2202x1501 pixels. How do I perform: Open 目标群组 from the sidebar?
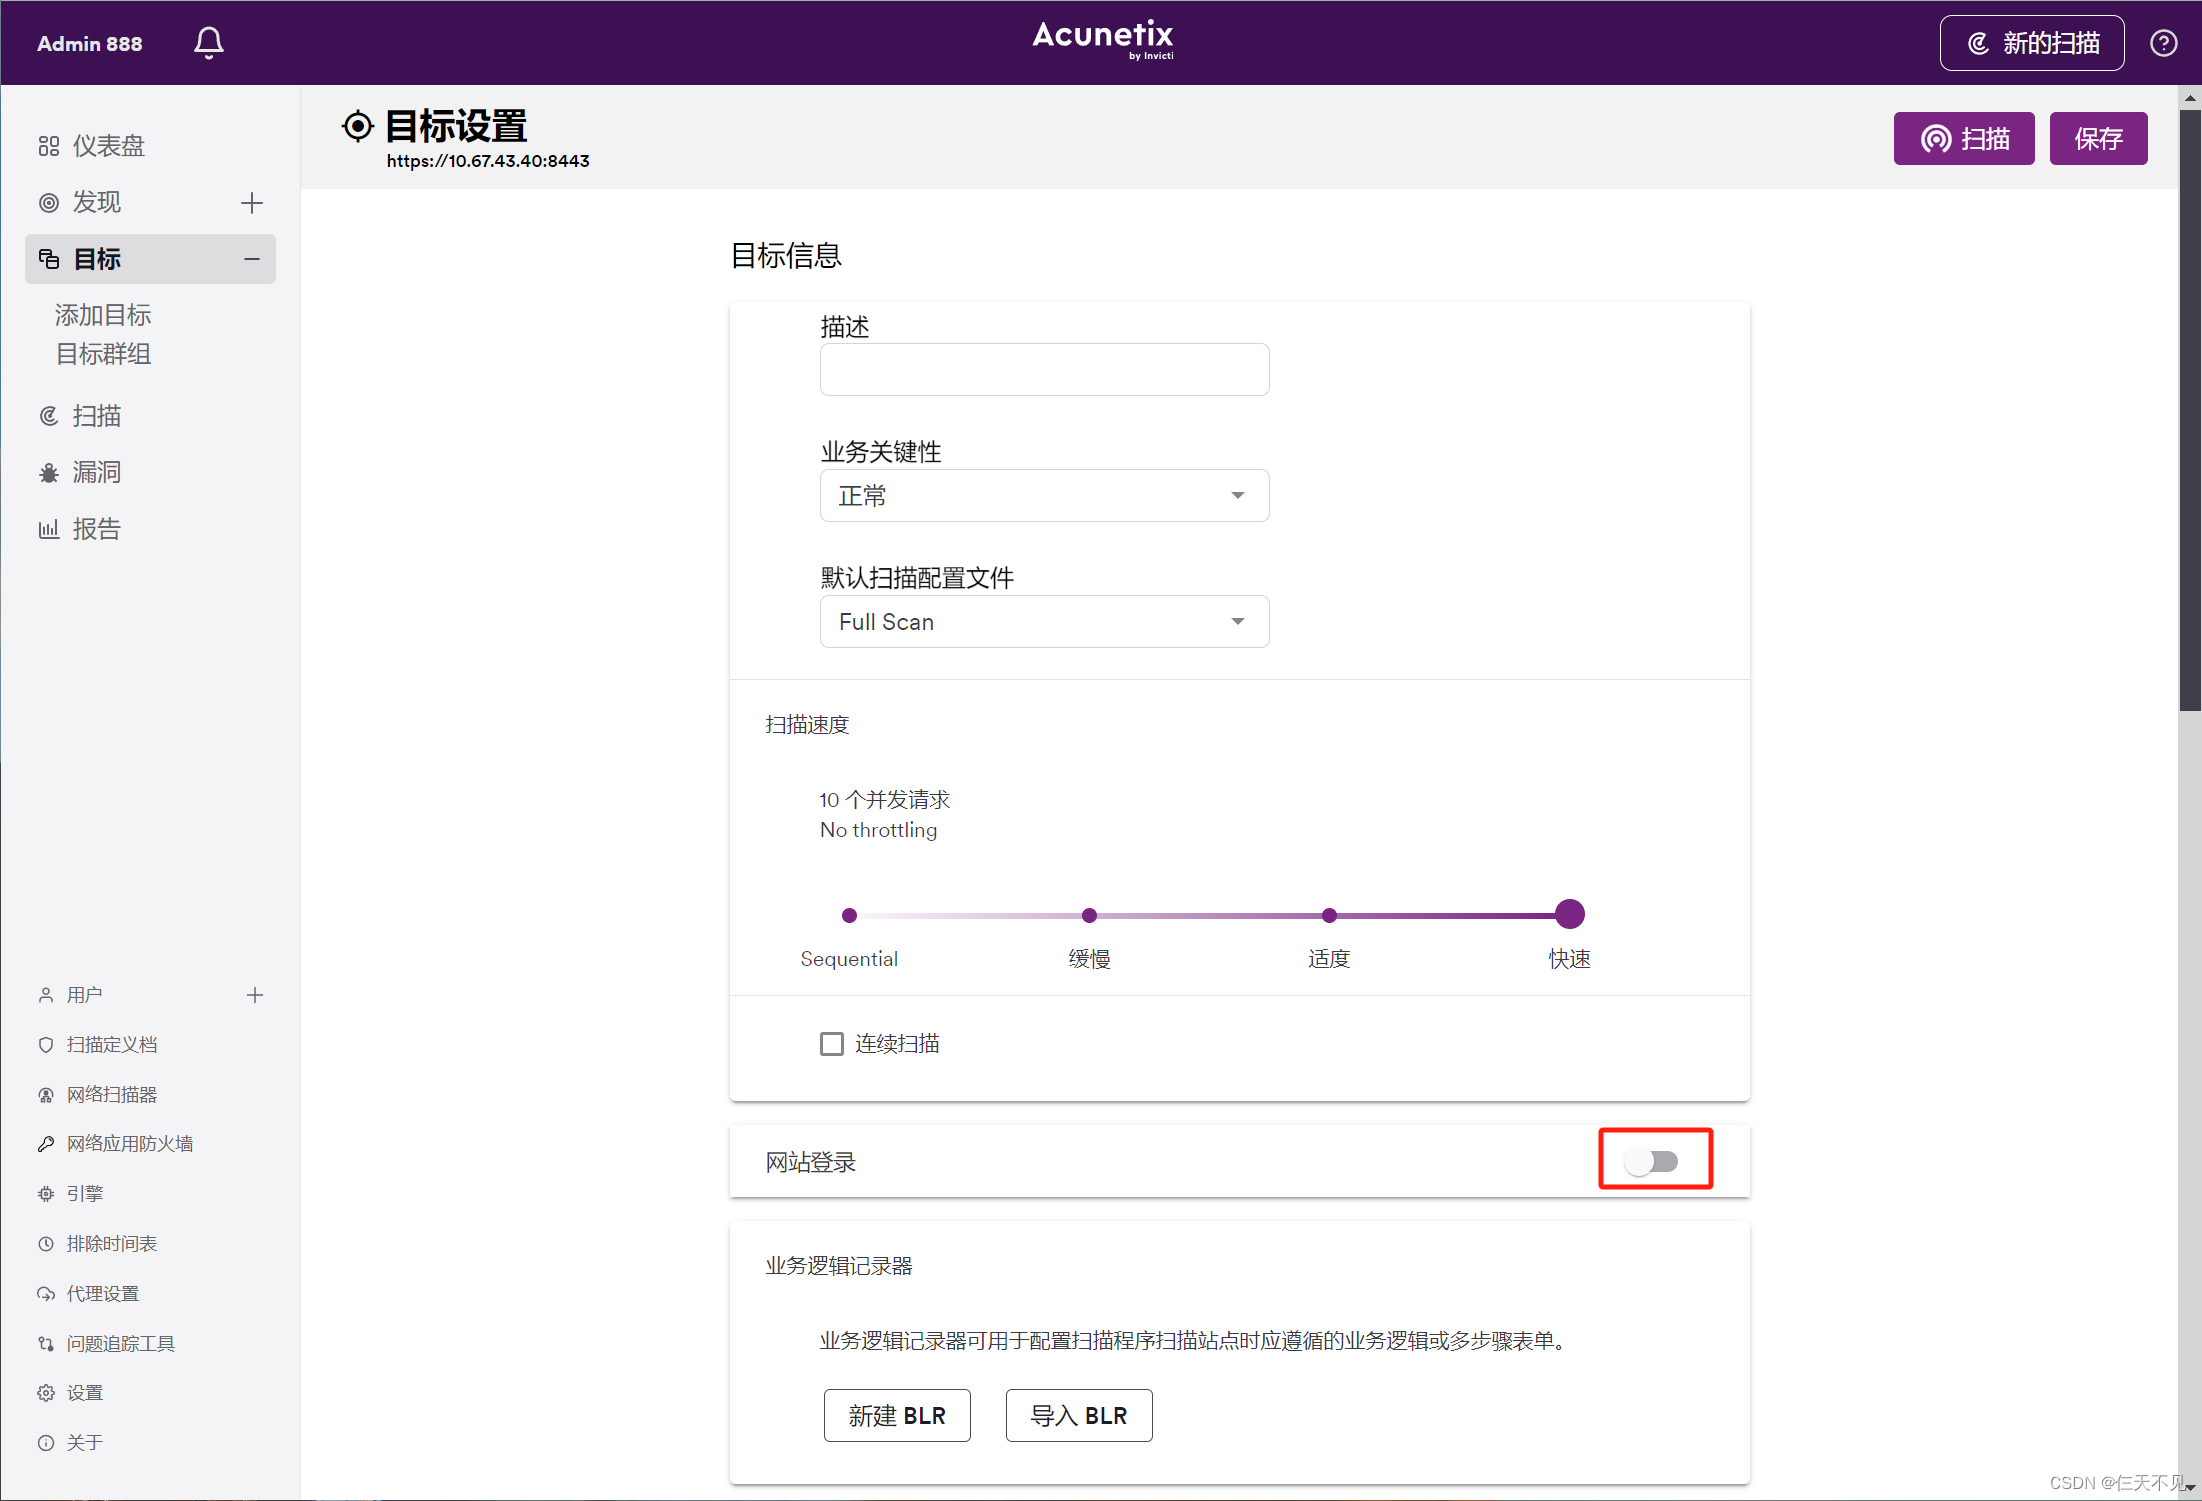[x=102, y=353]
